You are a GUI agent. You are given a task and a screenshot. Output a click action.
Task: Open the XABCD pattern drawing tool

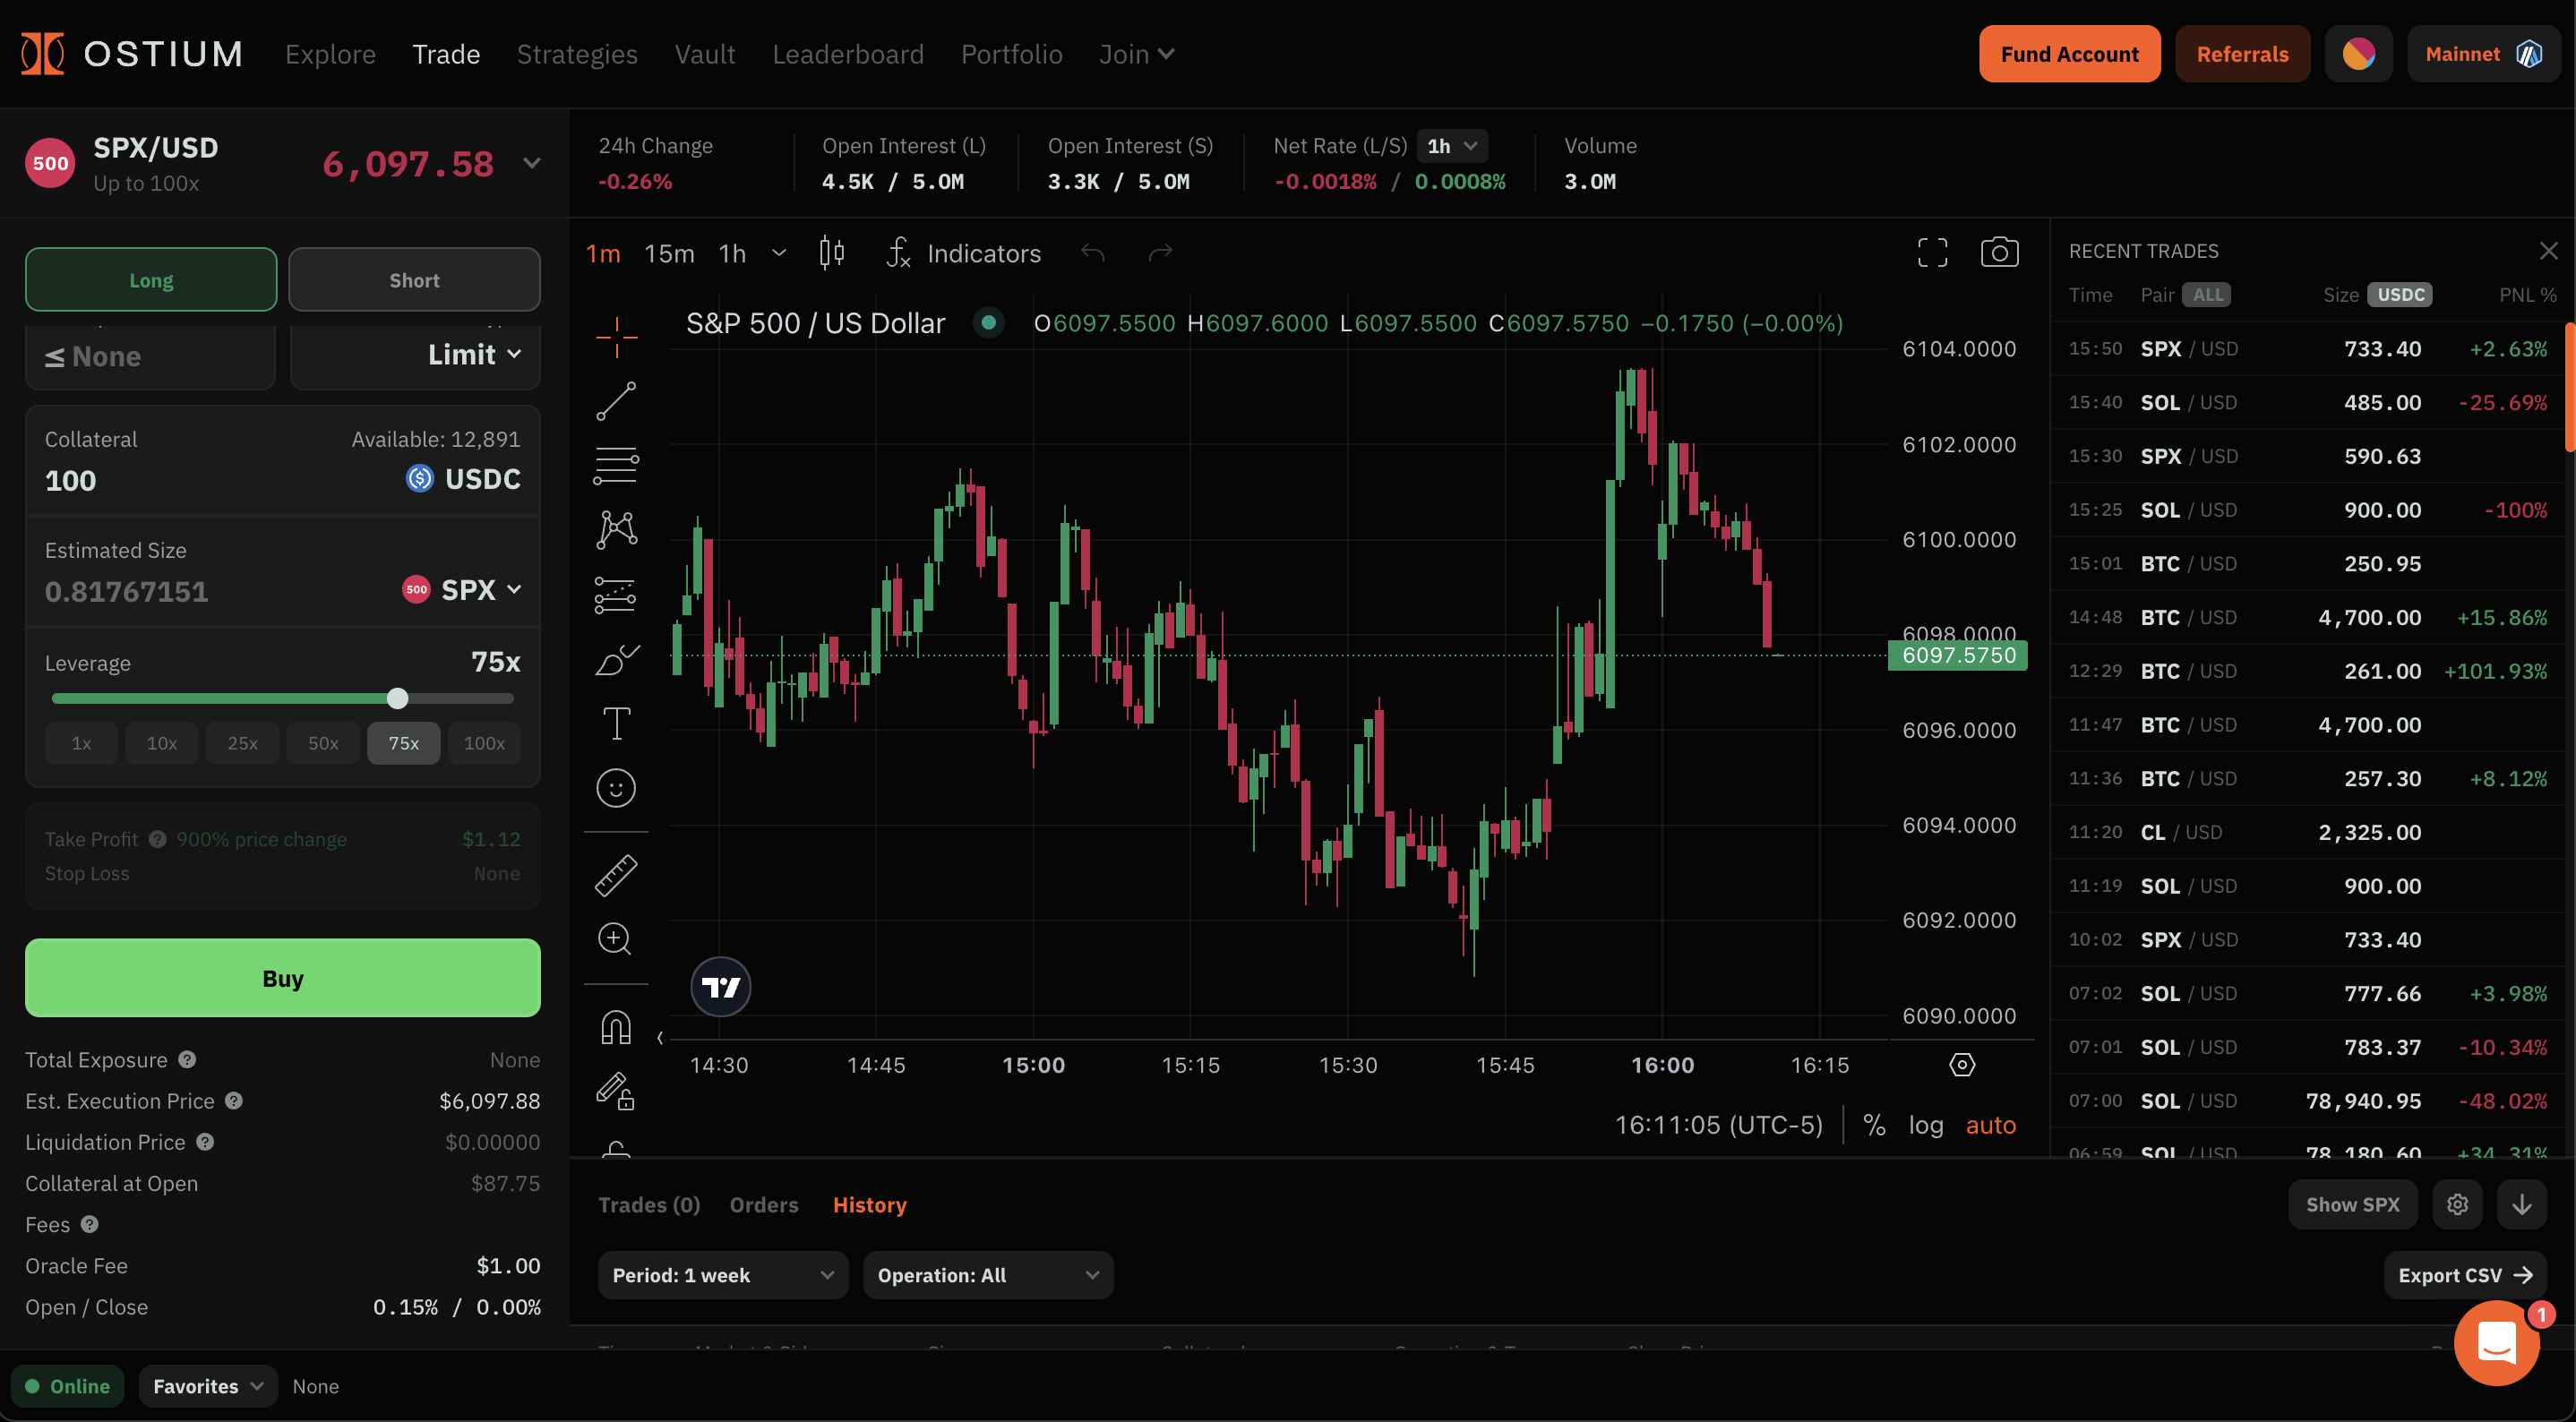(617, 530)
